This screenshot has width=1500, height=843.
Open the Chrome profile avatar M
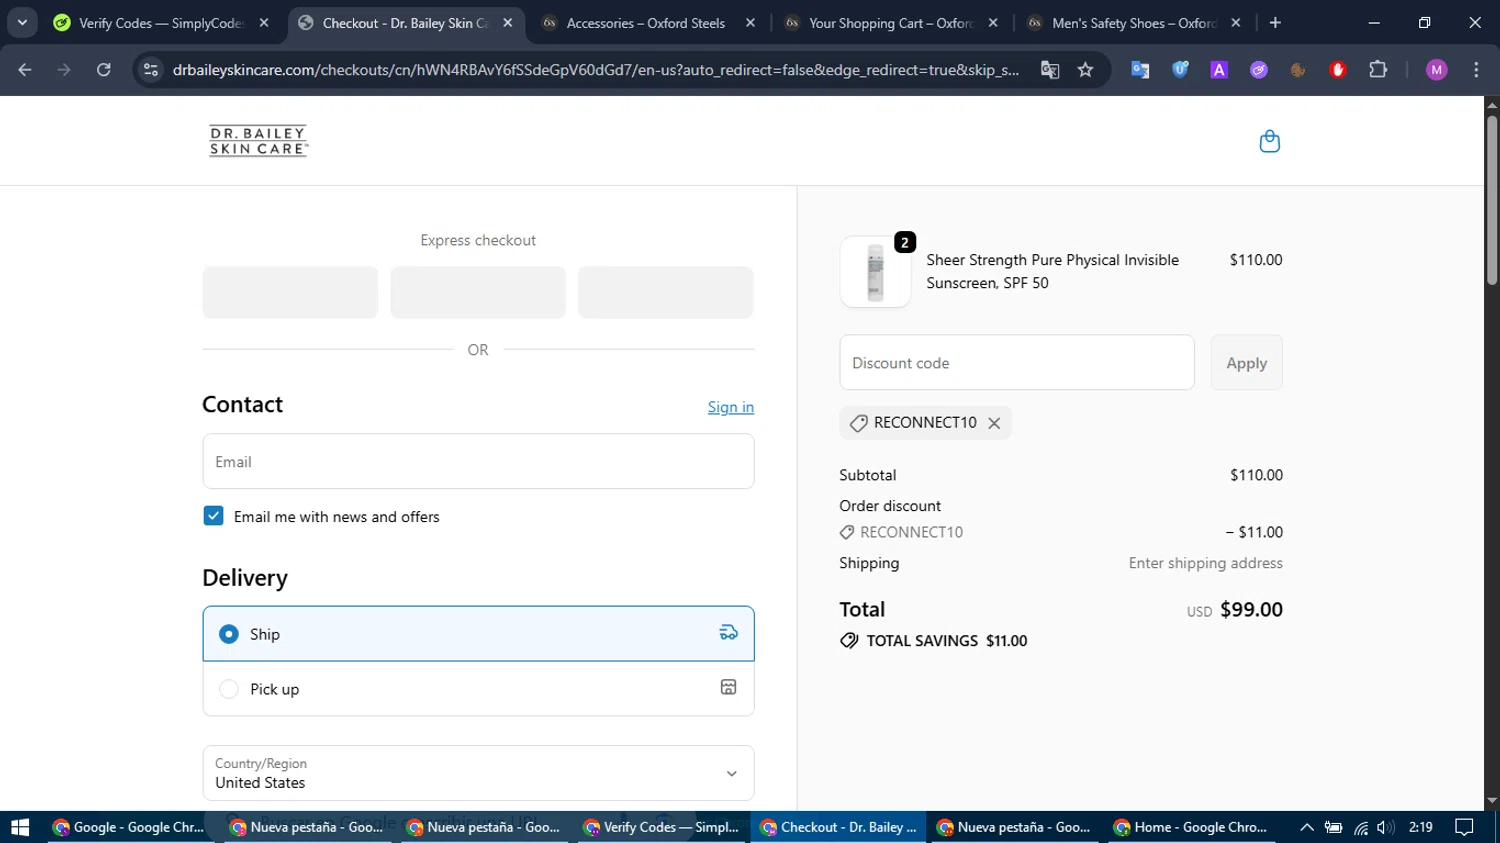[x=1437, y=70]
